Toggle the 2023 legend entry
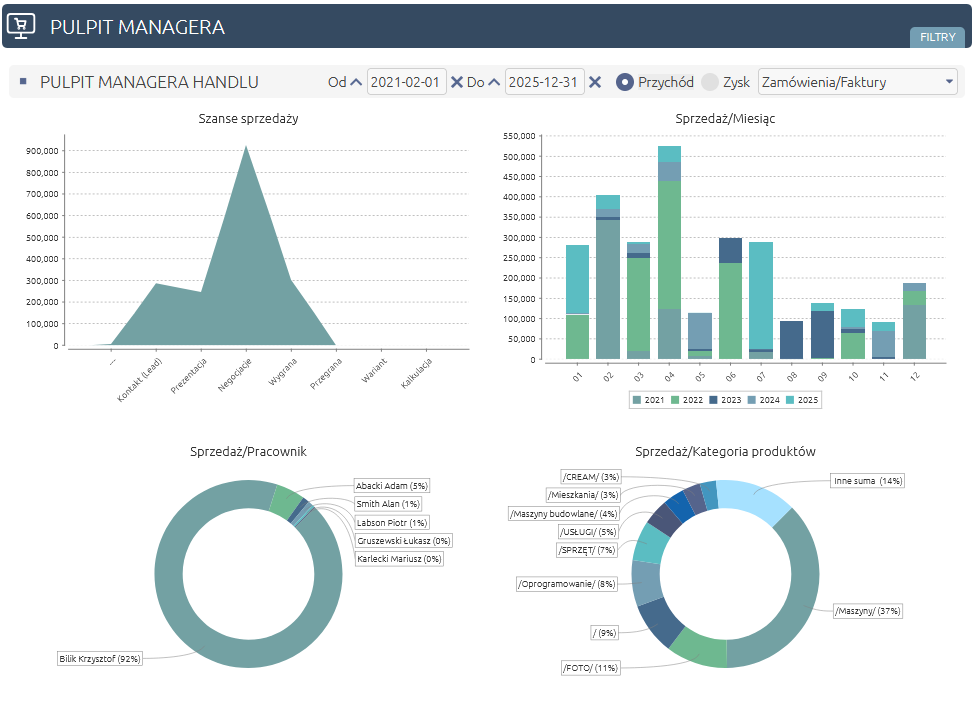 [725, 400]
